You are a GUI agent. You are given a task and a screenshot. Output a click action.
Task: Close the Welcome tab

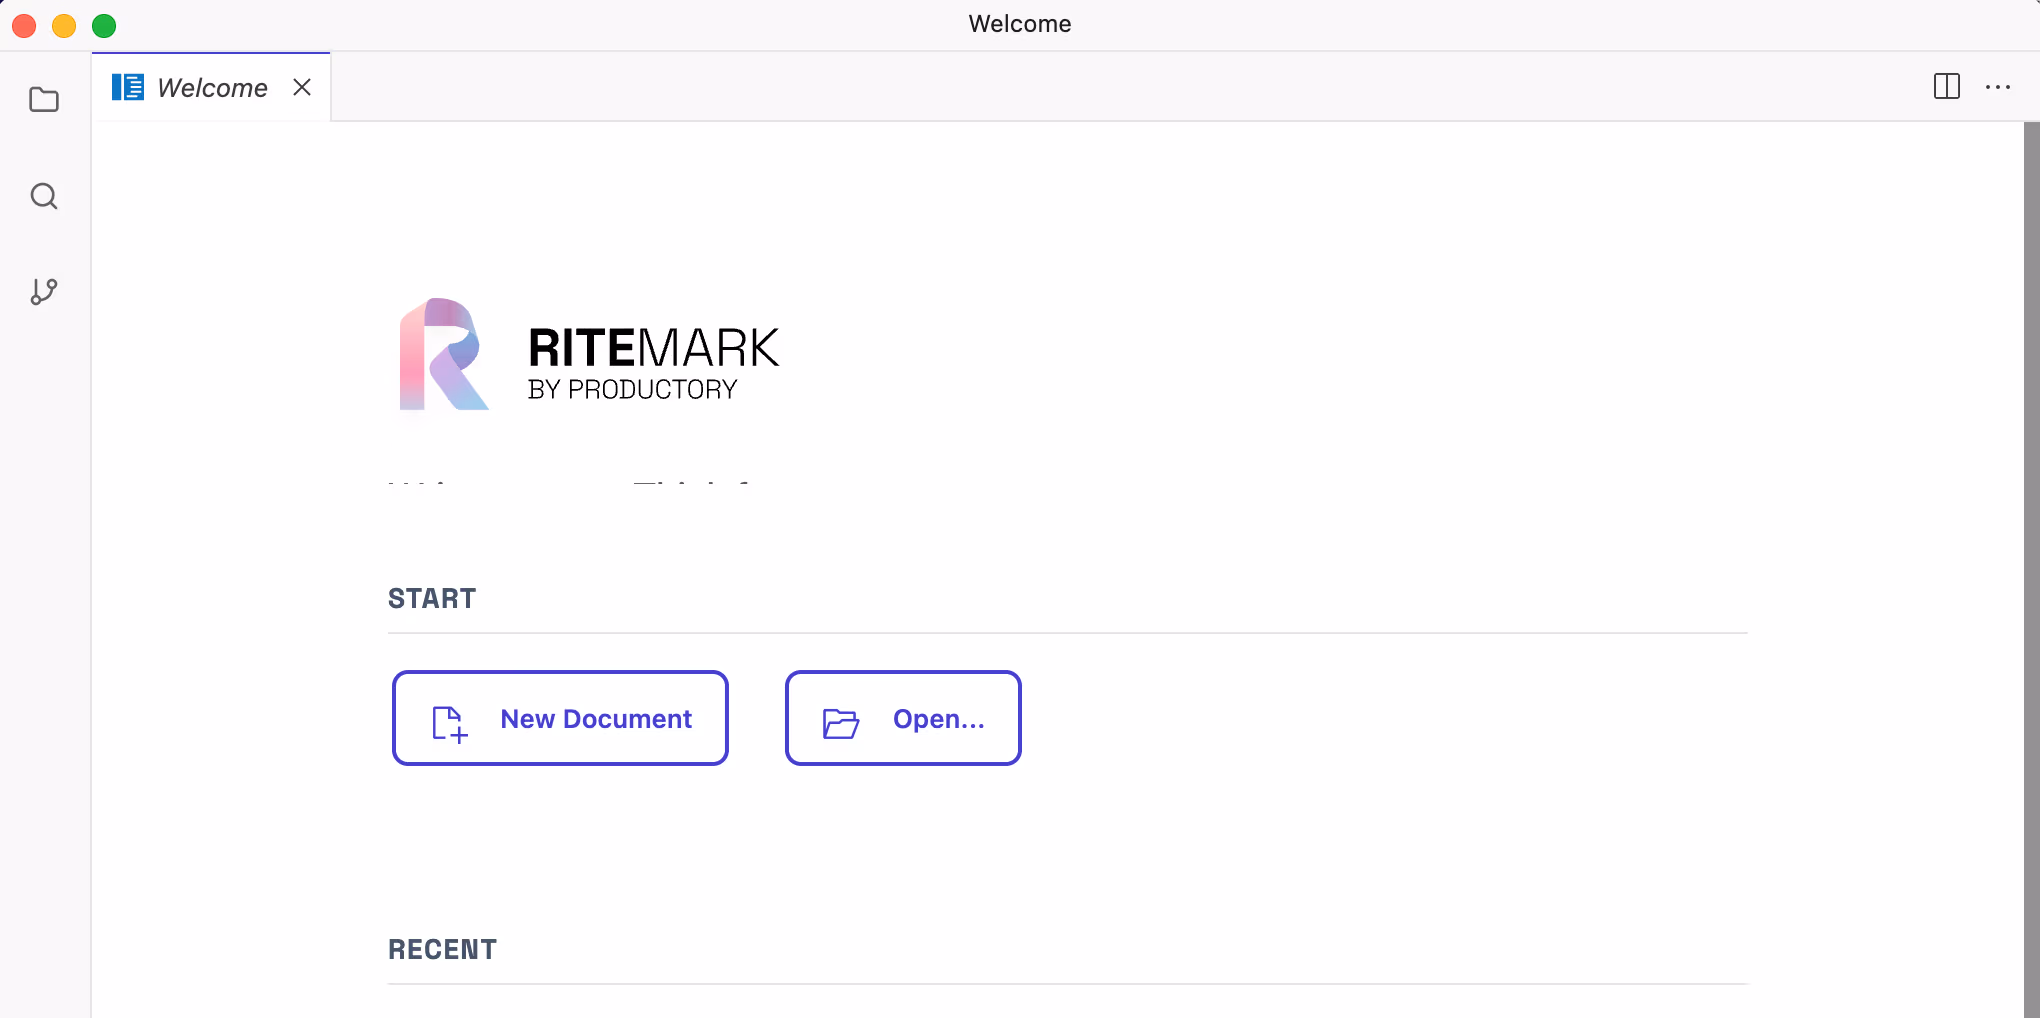point(302,88)
